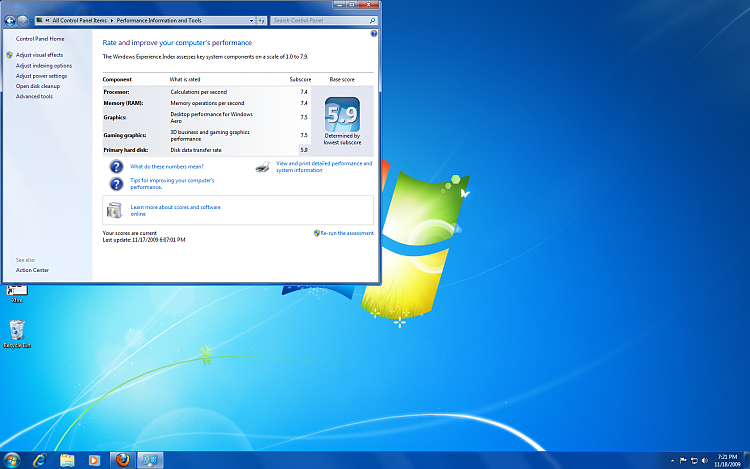Click the 5.9 hard disk subscore
The image size is (750, 469).
304,150
